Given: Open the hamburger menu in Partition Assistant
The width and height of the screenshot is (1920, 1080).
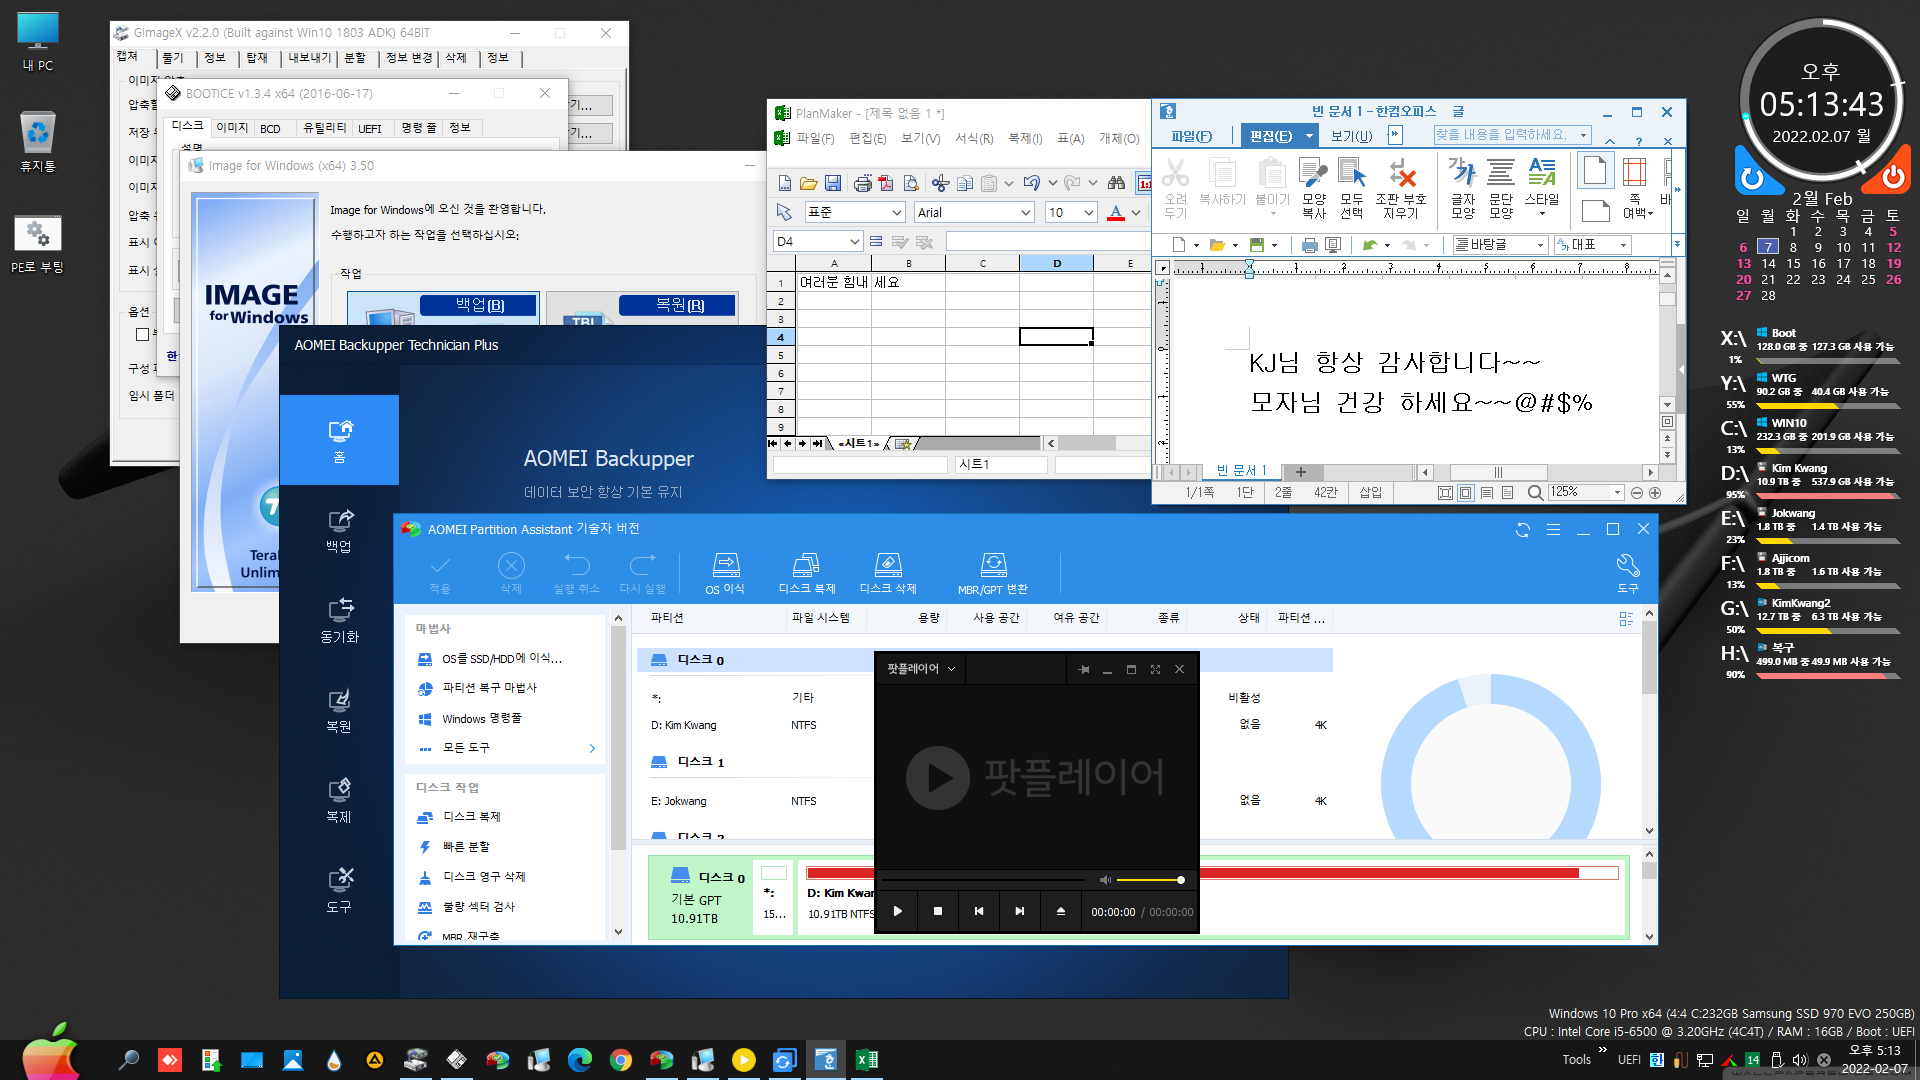Looking at the screenshot, I should 1553,530.
